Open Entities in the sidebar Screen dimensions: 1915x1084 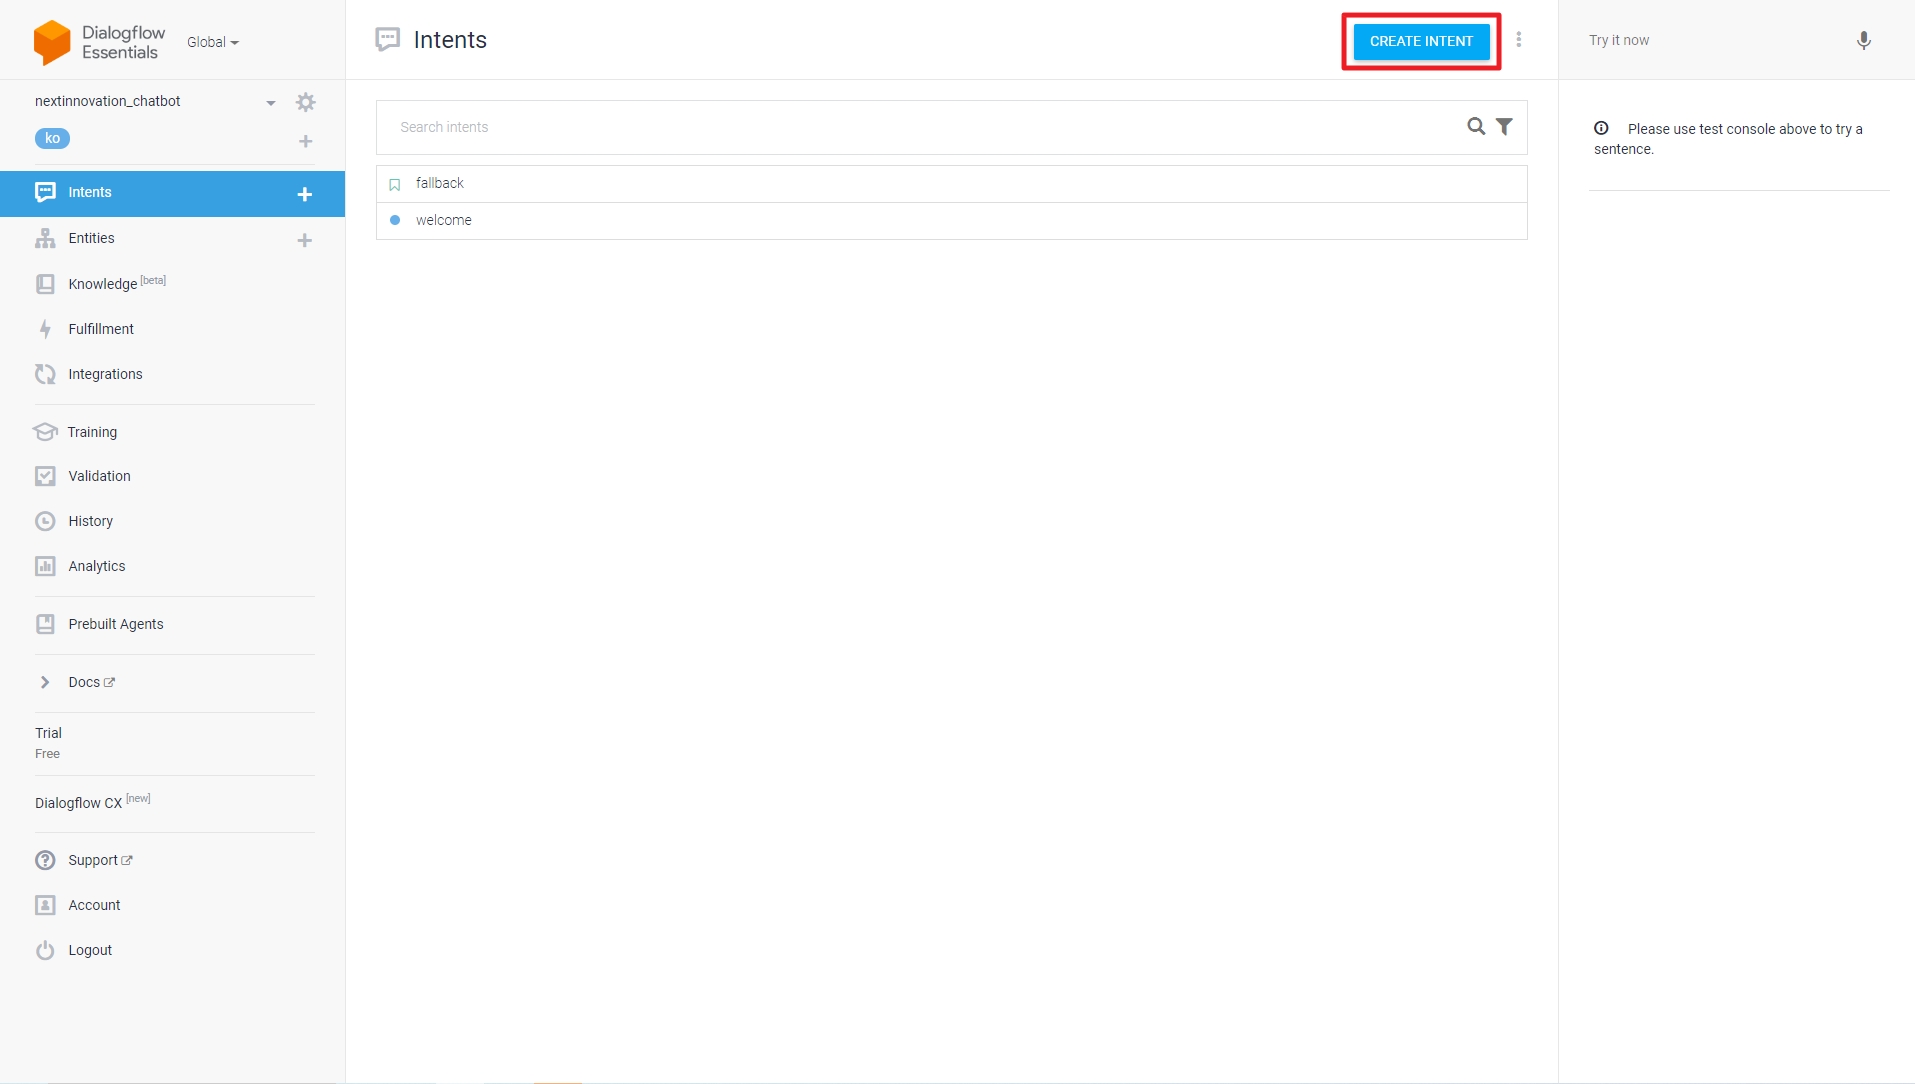(x=91, y=238)
